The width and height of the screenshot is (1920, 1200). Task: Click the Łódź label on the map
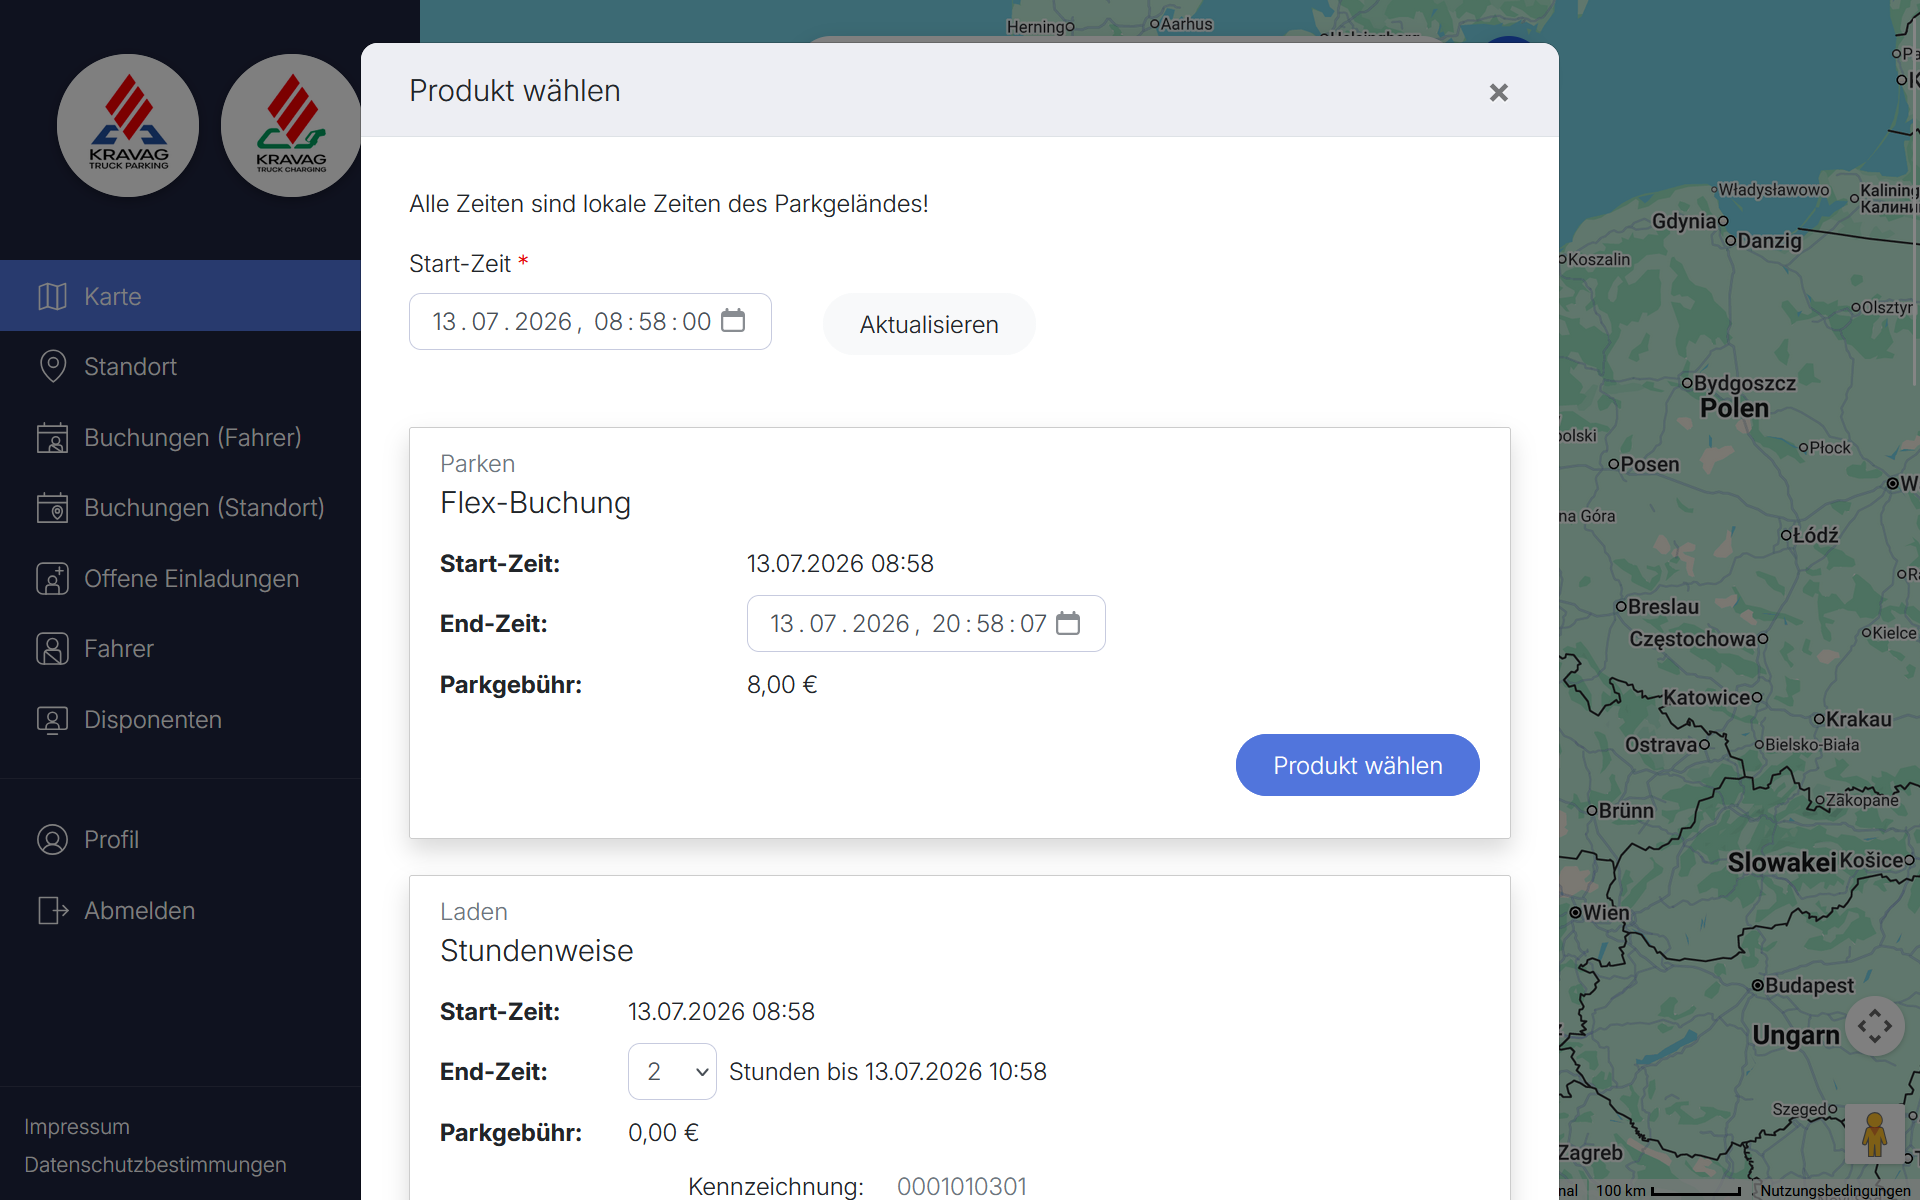click(1815, 535)
